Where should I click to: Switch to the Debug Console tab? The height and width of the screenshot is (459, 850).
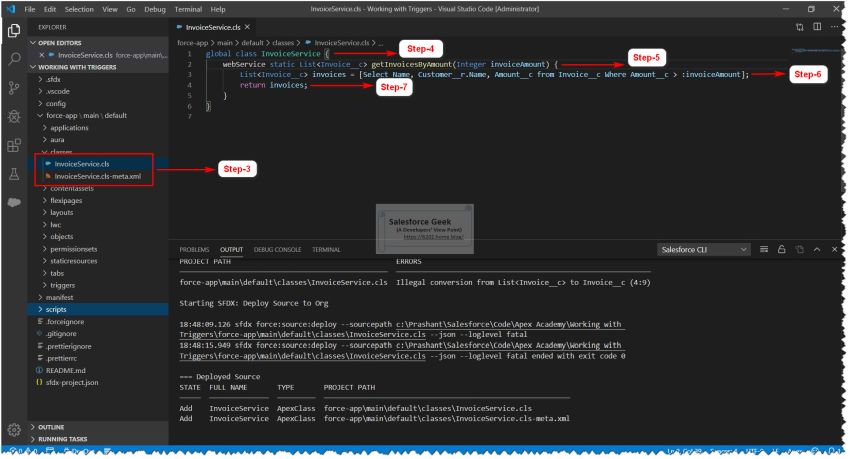click(x=277, y=249)
